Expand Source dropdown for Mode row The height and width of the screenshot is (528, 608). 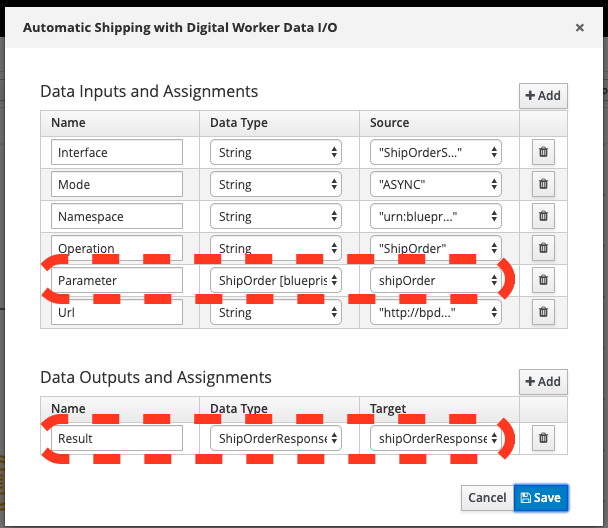click(434, 184)
